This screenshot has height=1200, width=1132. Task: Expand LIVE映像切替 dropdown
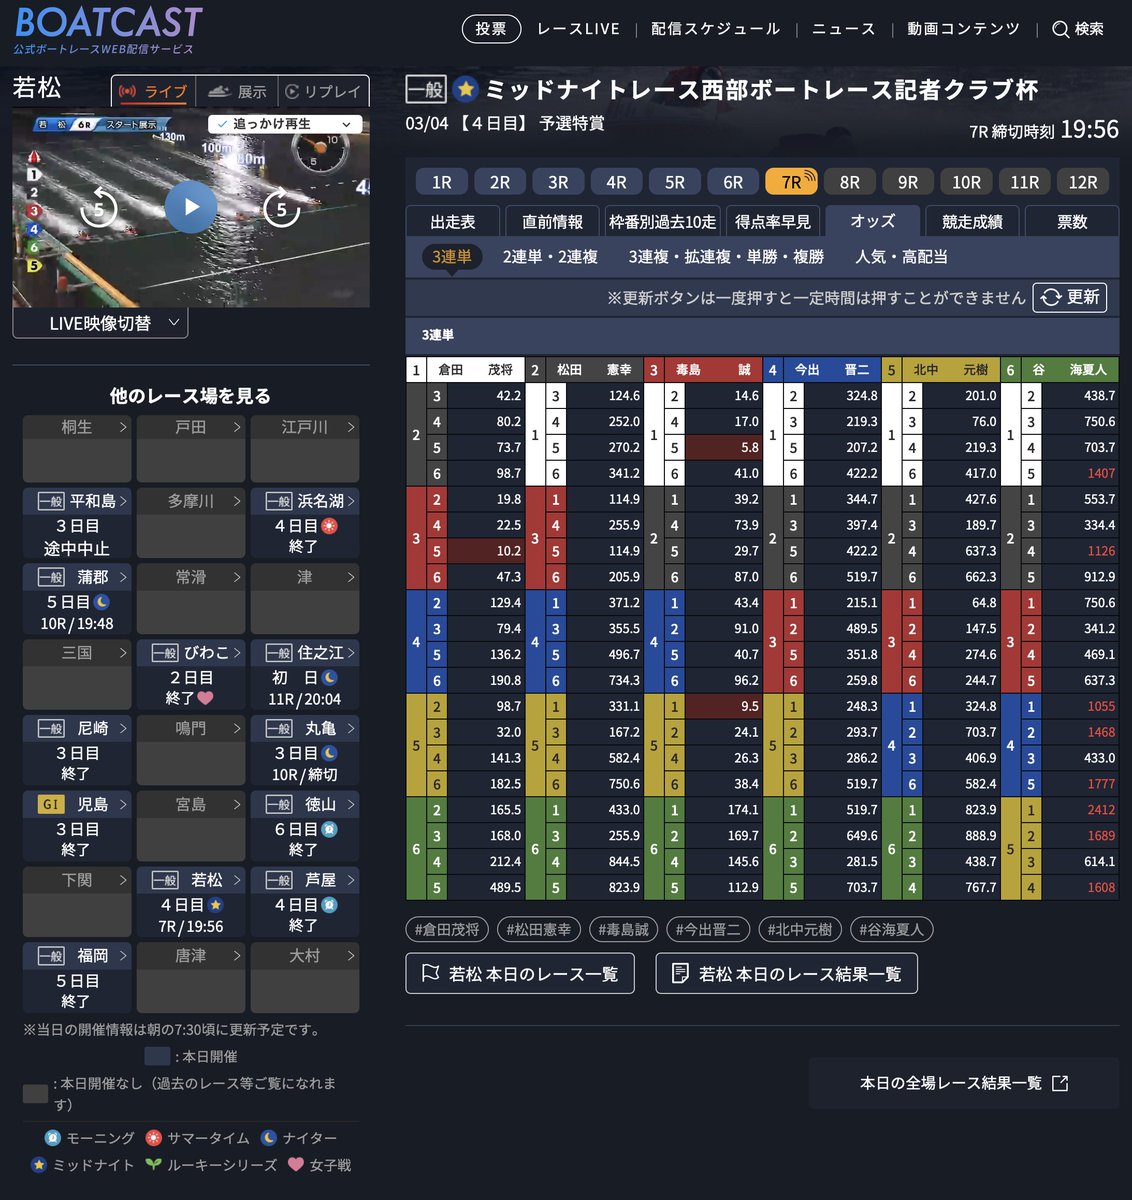tap(100, 323)
